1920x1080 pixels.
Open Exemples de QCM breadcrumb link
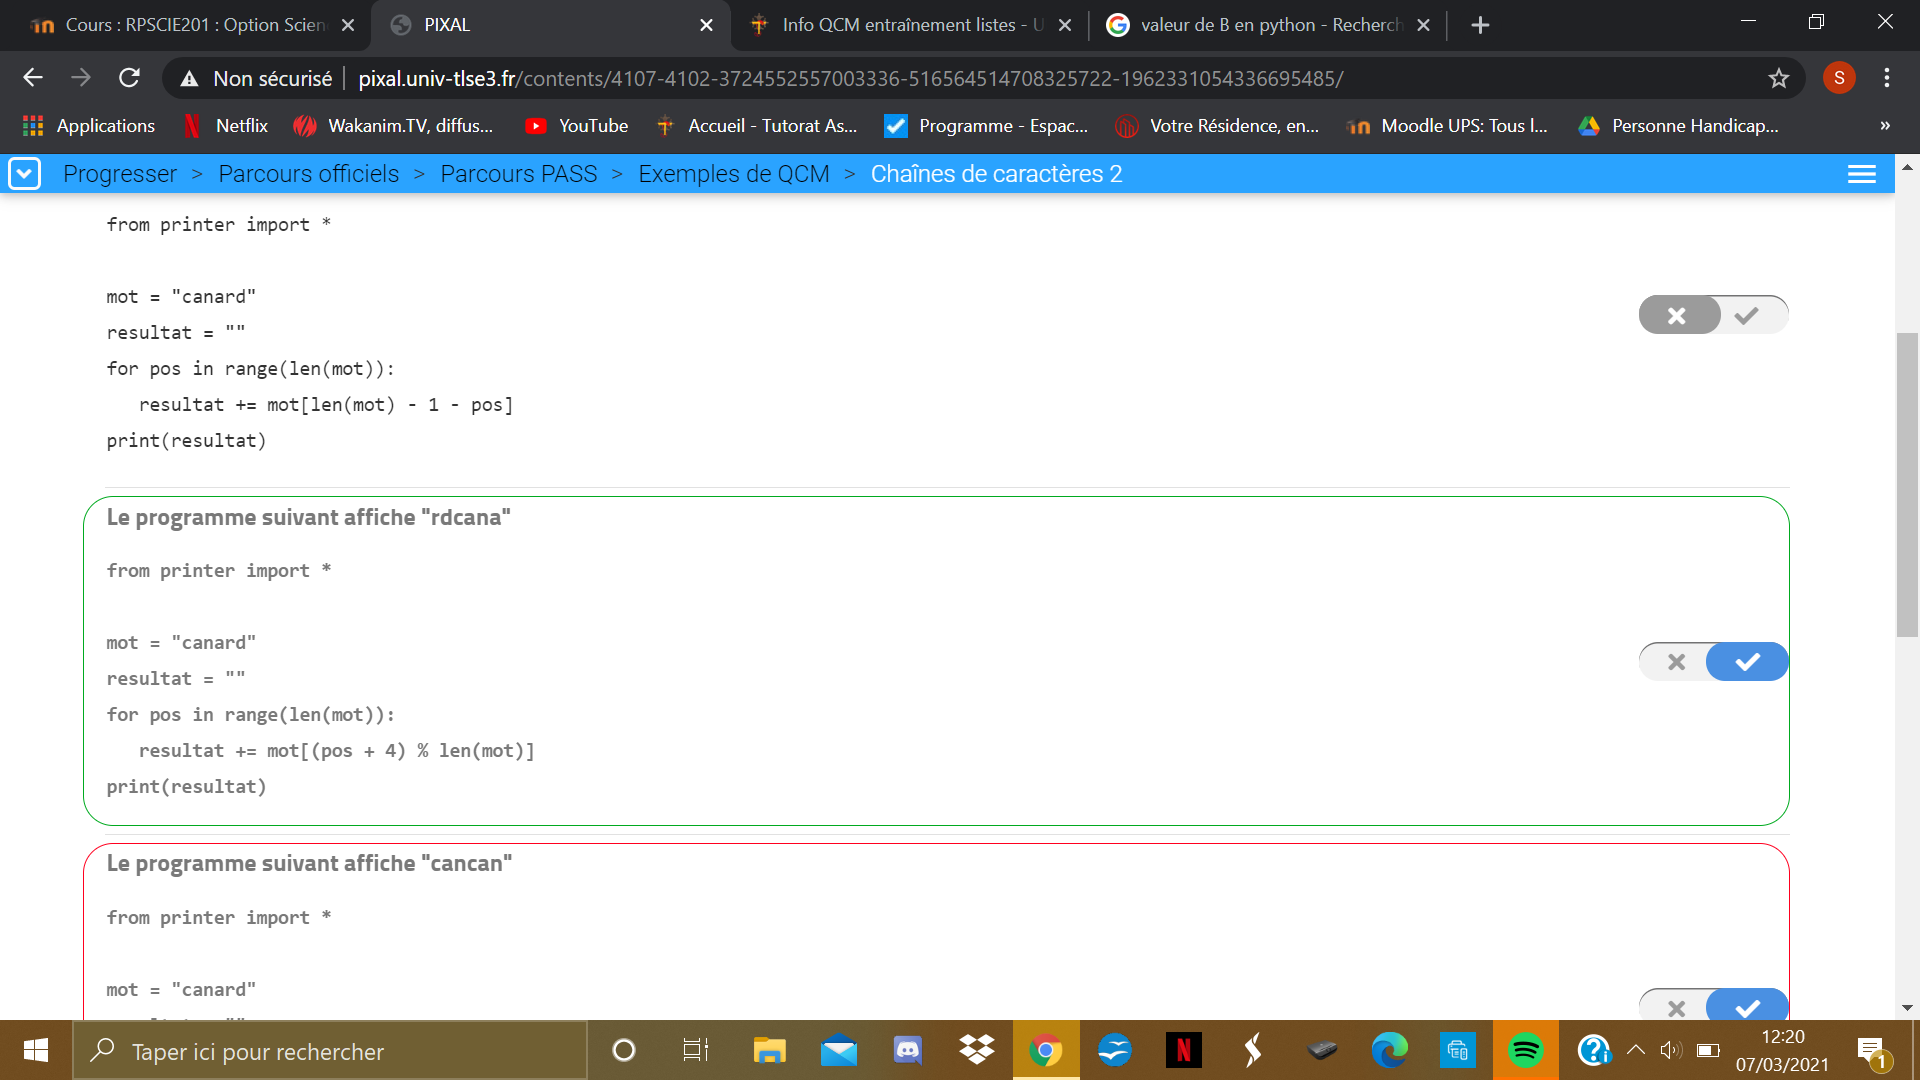click(733, 174)
